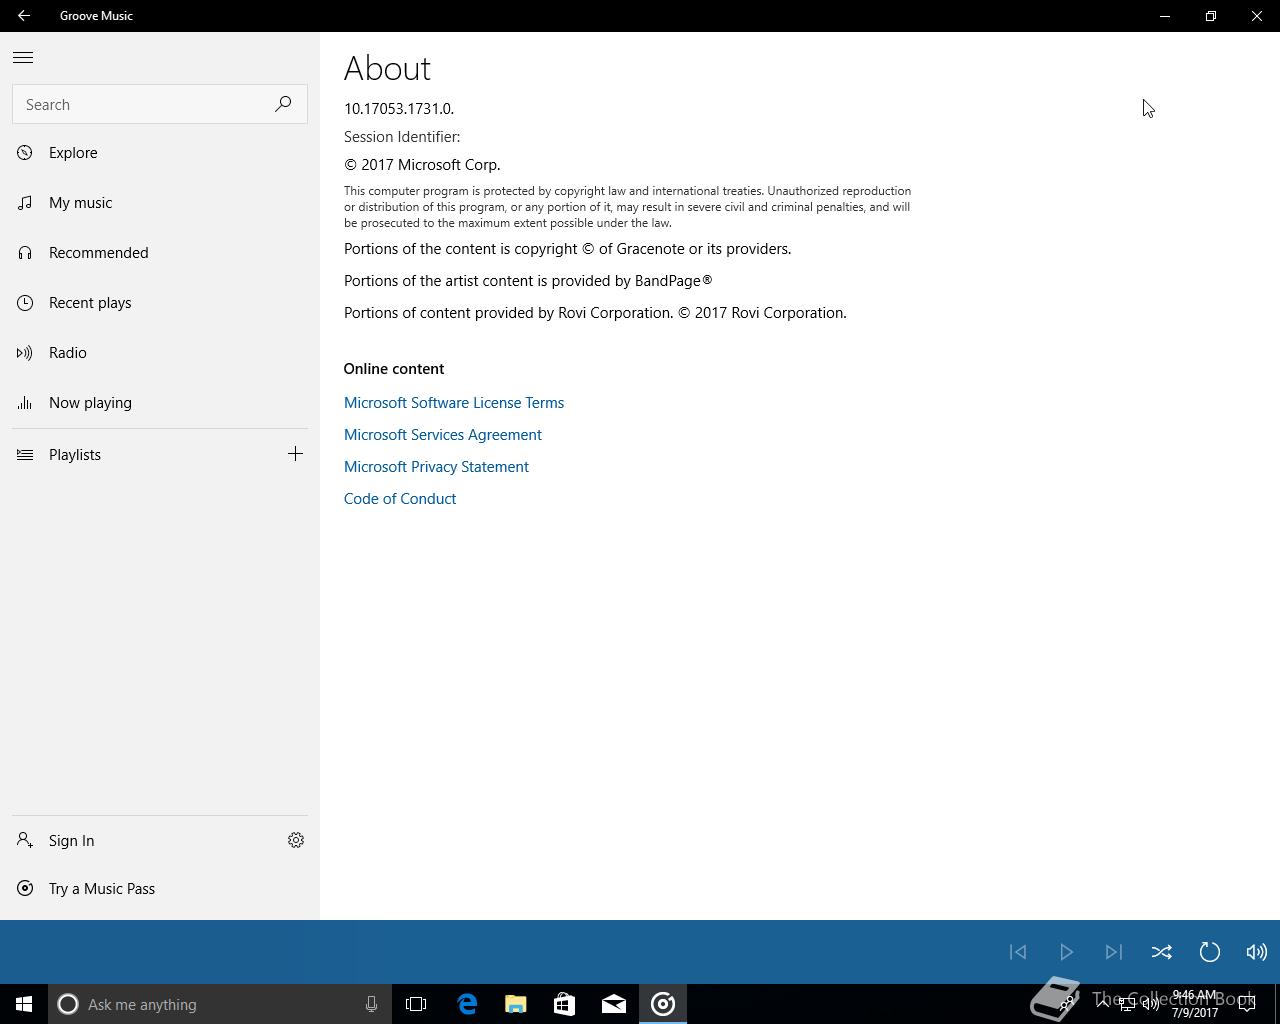
Task: Open Recent plays
Action: point(160,303)
